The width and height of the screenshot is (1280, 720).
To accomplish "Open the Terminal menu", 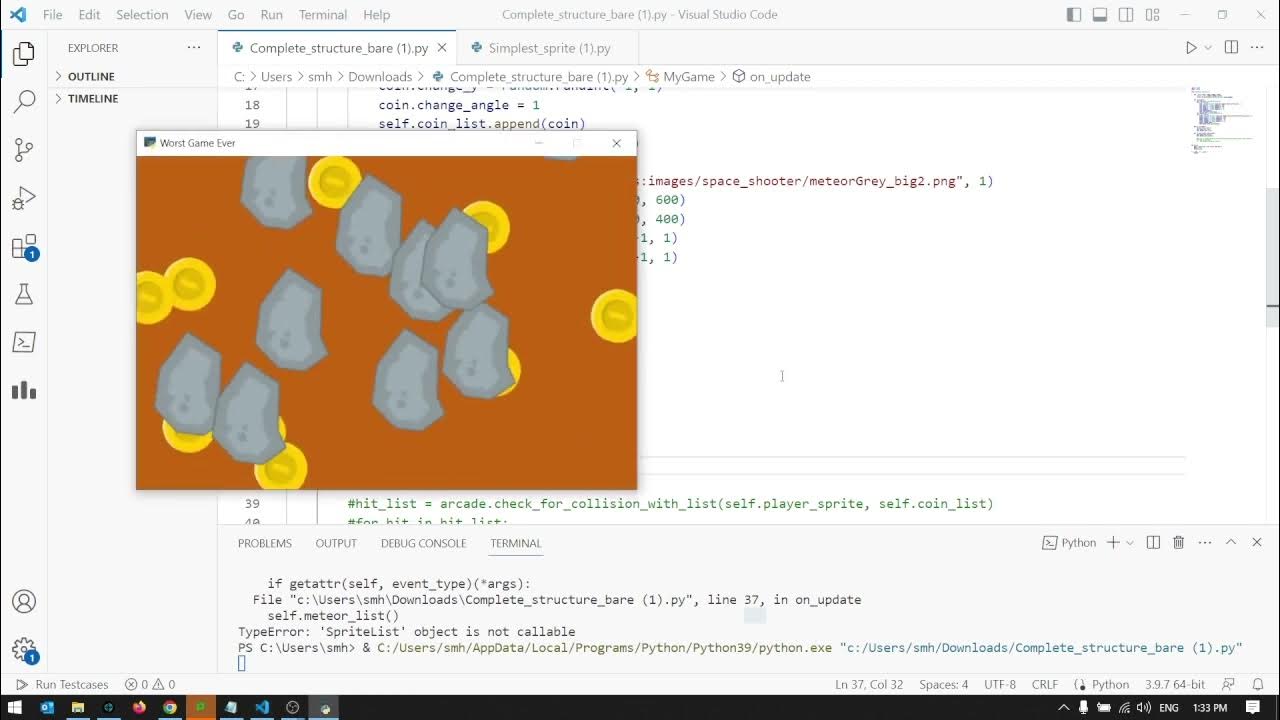I will [323, 15].
